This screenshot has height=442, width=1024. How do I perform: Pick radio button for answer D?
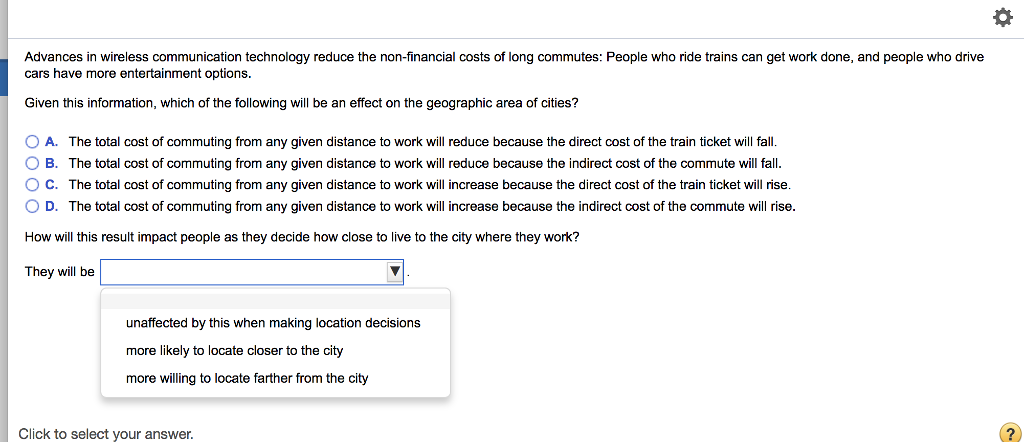[x=33, y=207]
